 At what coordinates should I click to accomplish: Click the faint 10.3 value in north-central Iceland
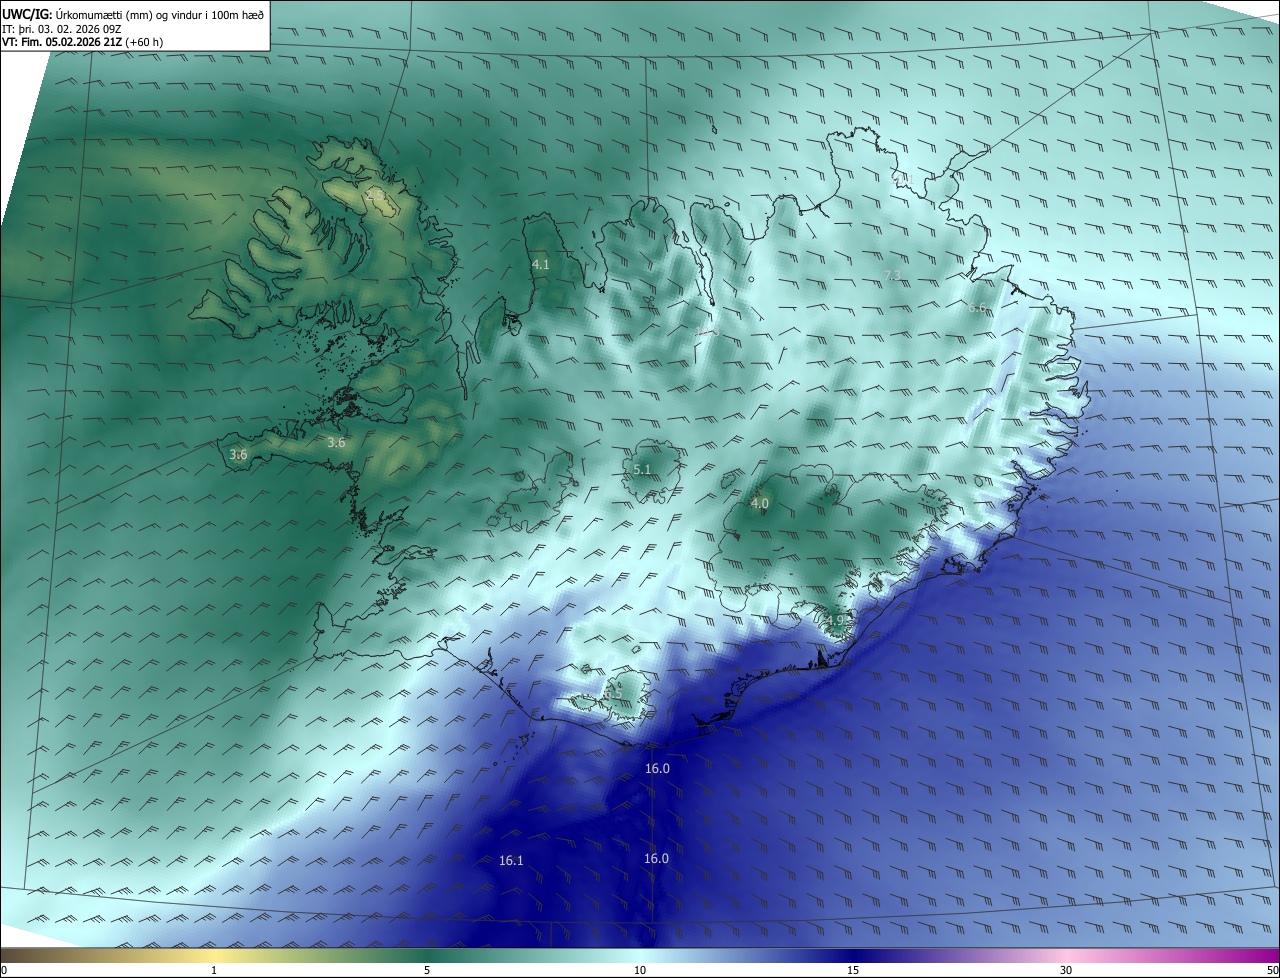[x=707, y=331]
